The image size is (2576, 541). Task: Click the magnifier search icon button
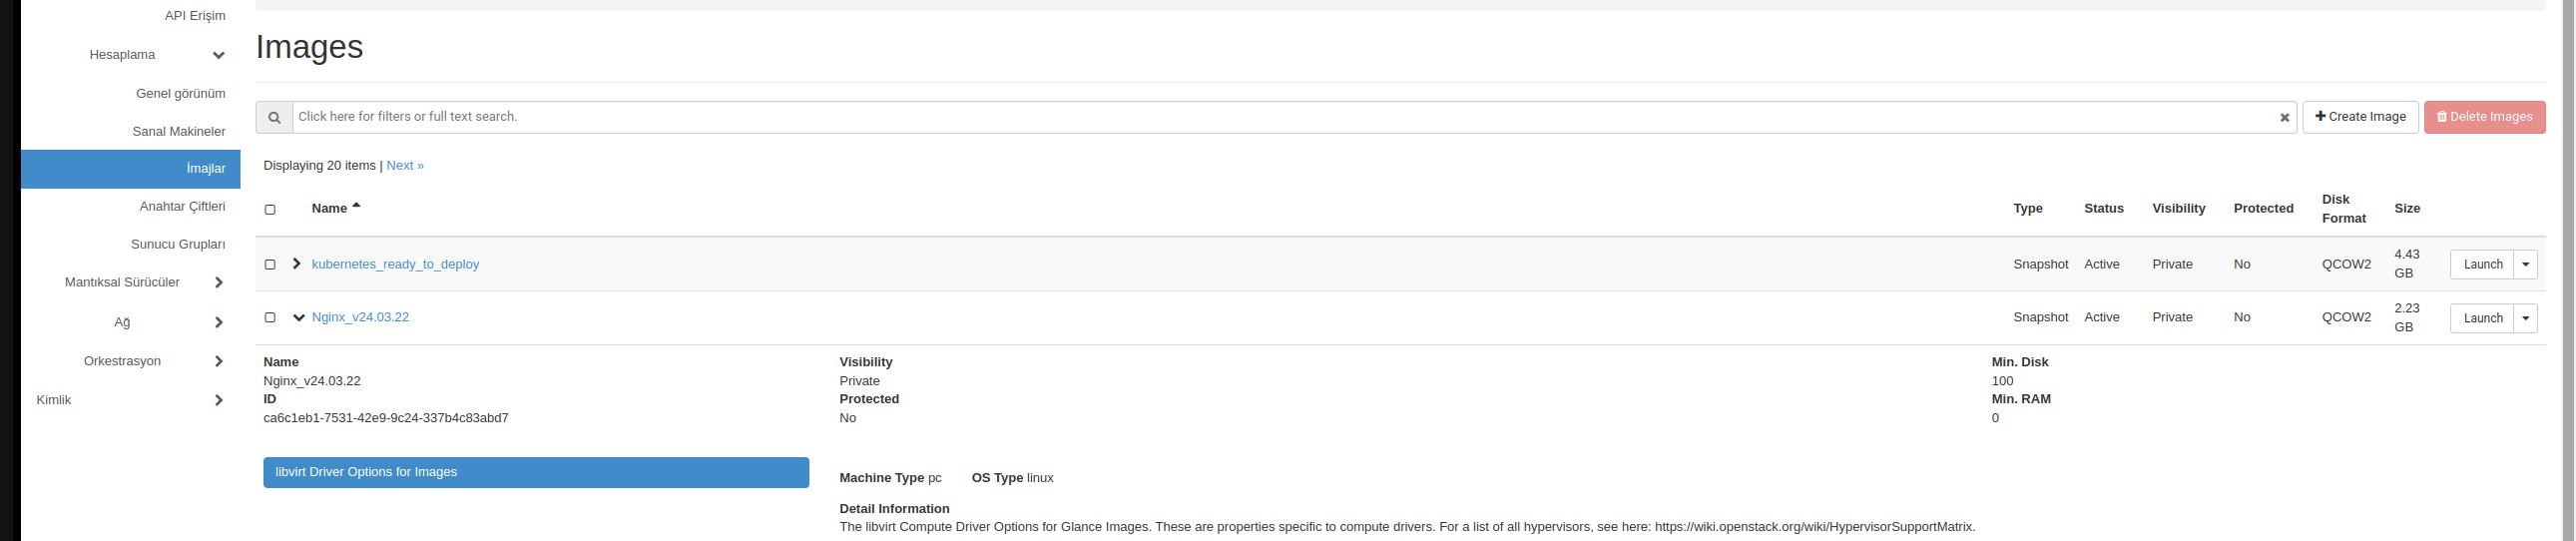pos(274,117)
